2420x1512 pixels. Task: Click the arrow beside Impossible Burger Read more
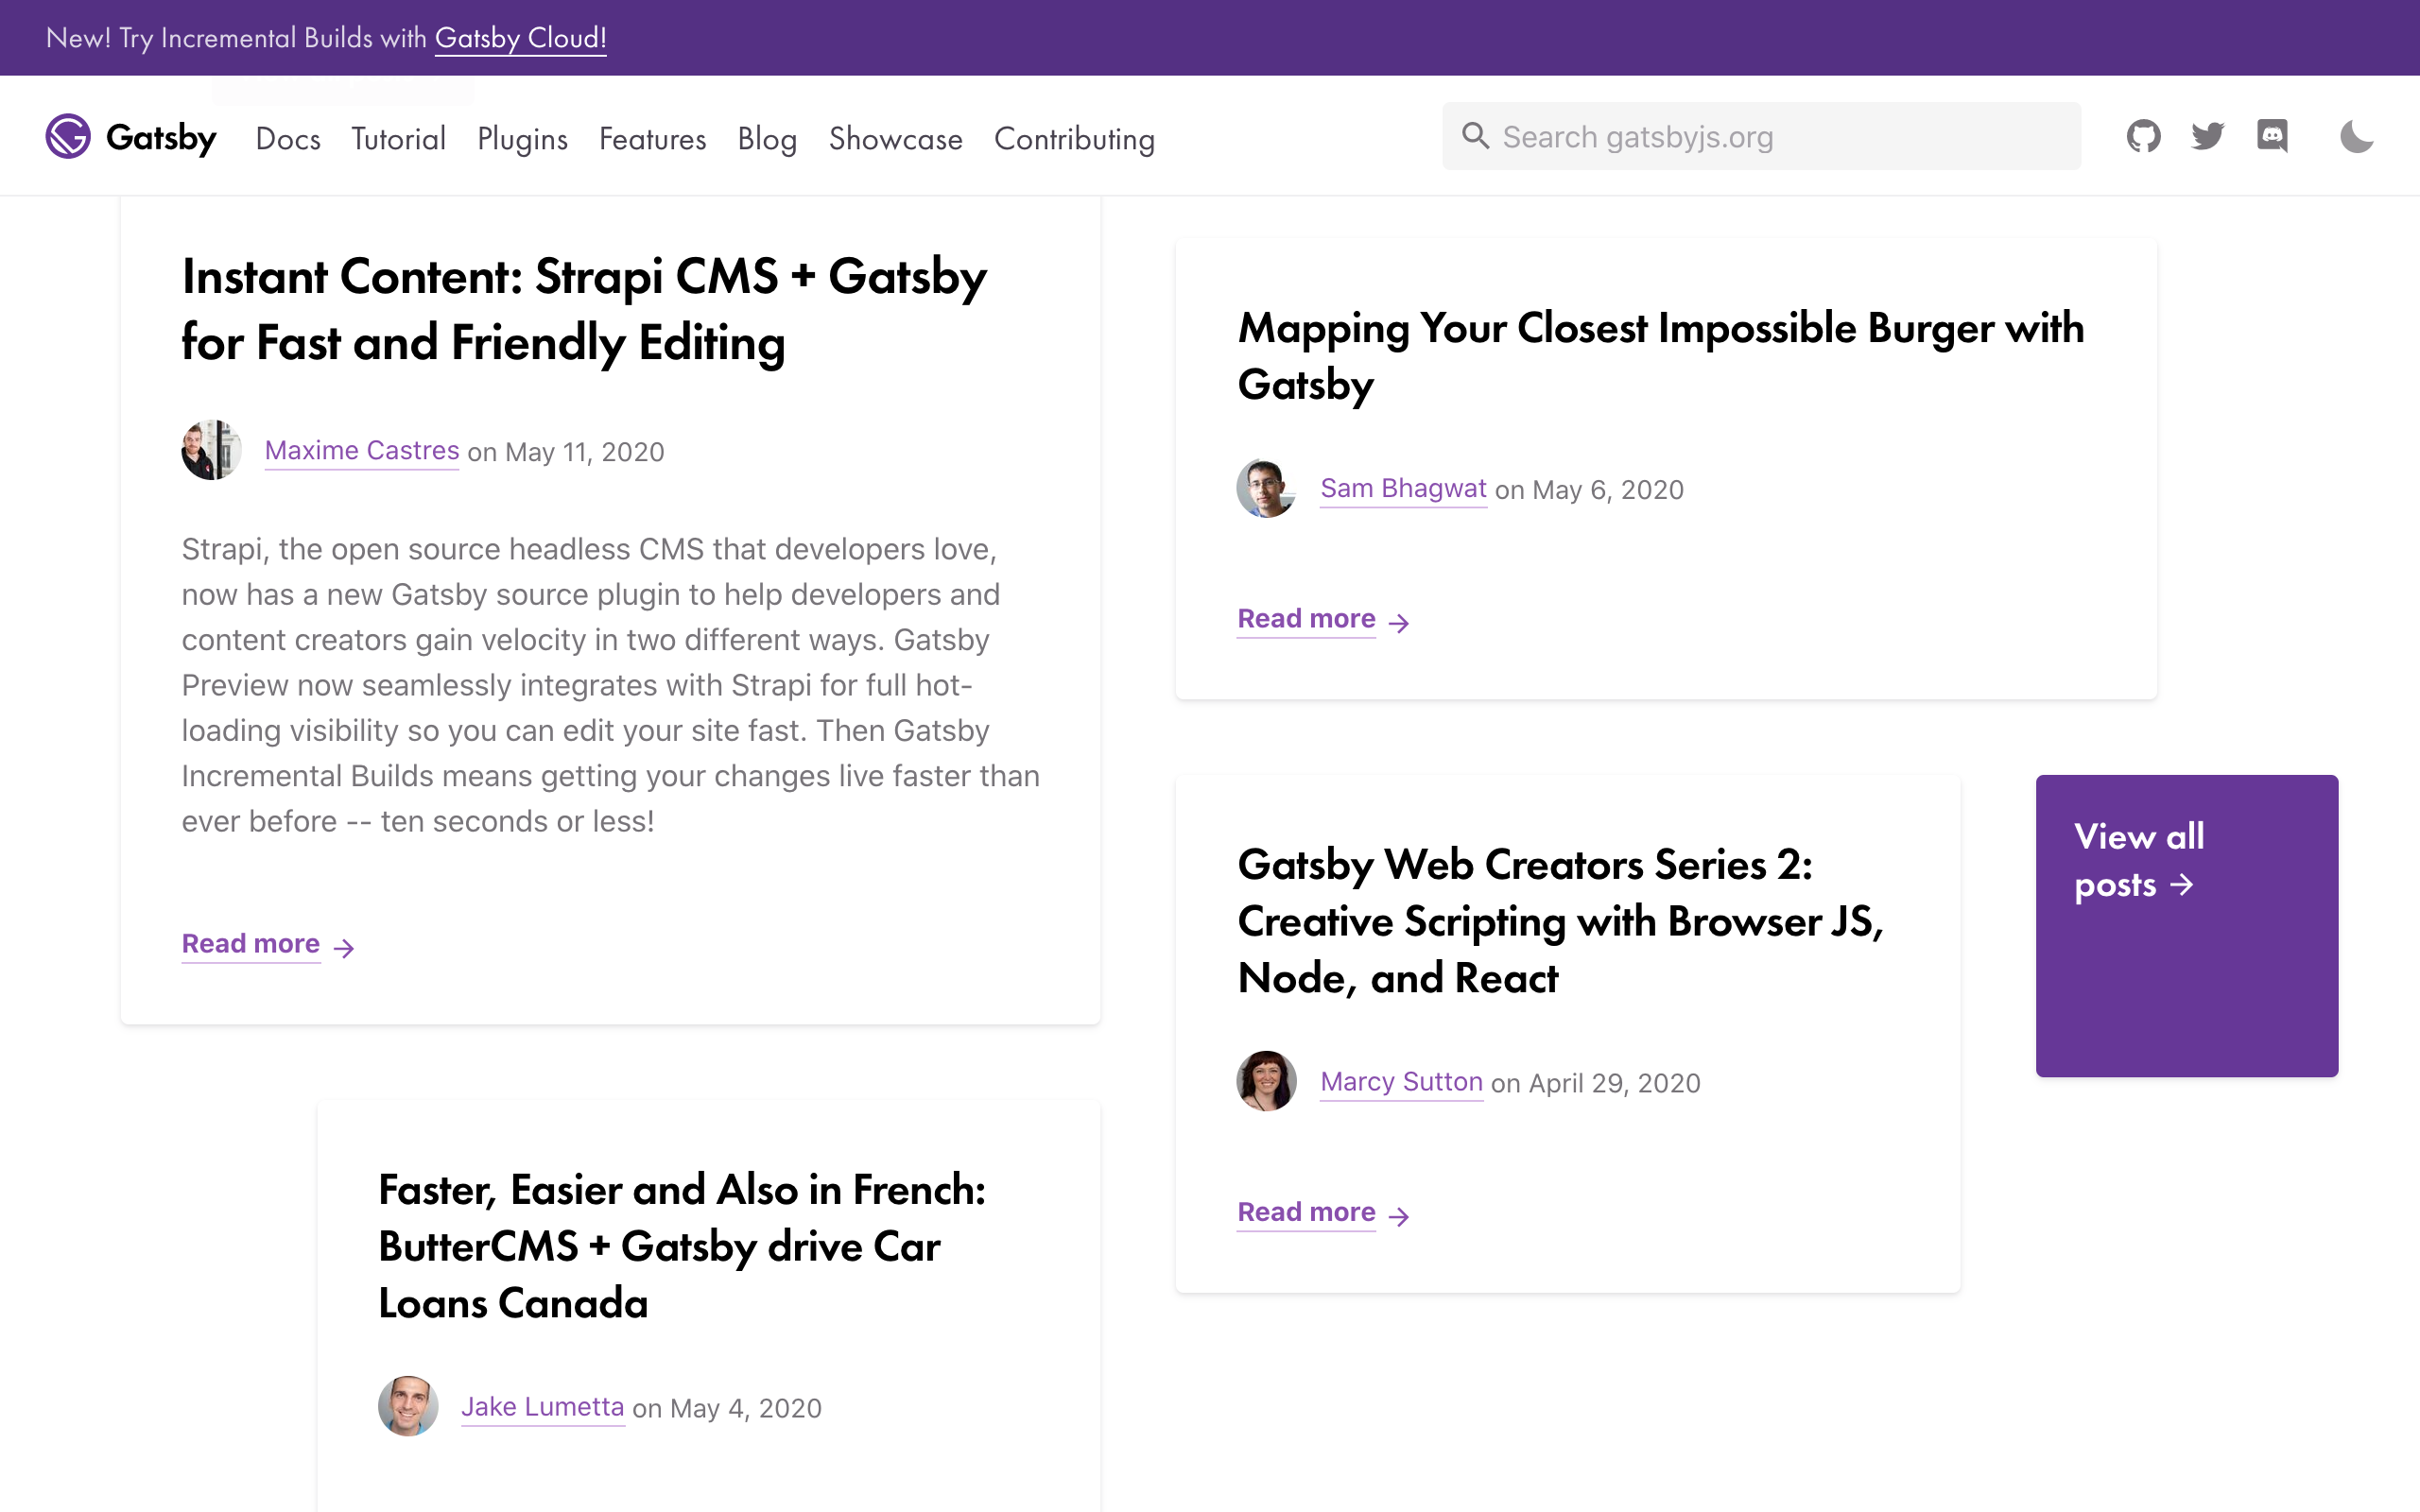[1398, 621]
